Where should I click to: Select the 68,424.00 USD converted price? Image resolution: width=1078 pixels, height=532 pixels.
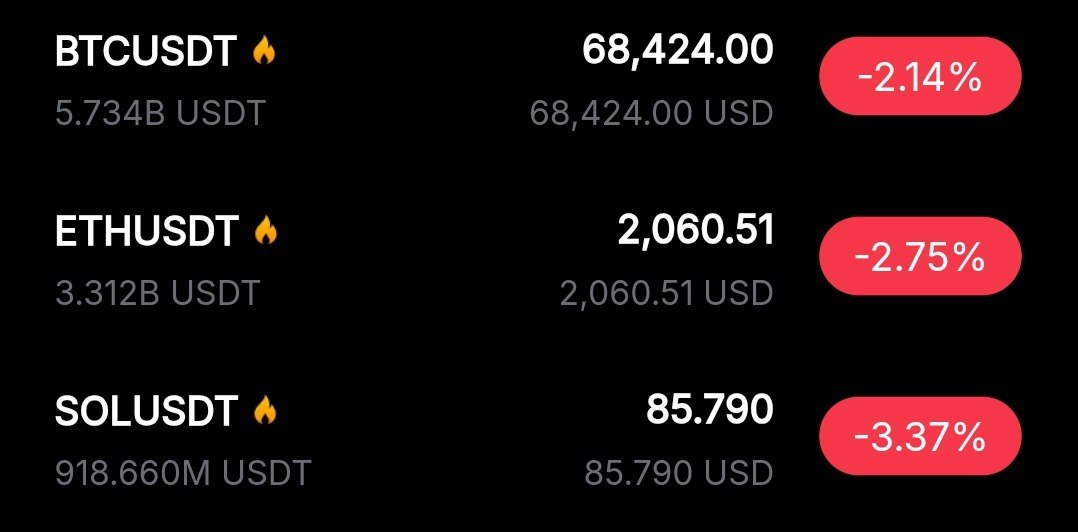(x=651, y=113)
